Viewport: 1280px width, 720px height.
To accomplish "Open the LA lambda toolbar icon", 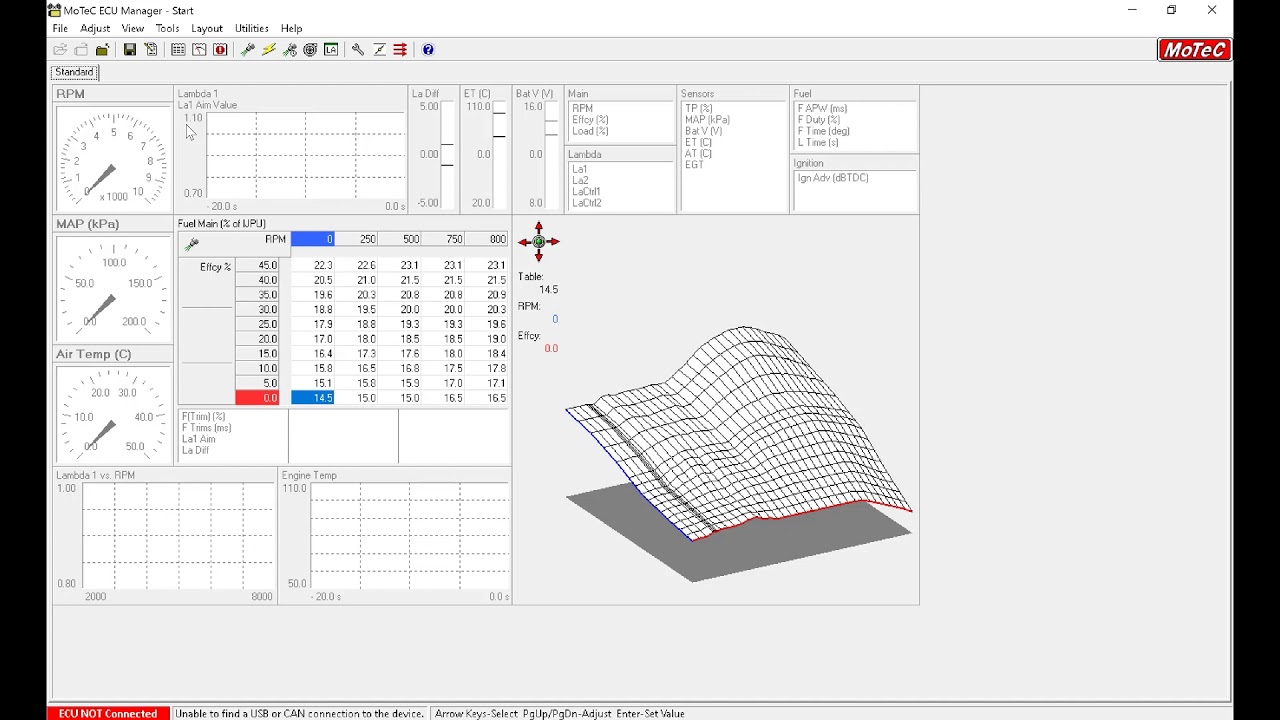I will click(x=331, y=49).
